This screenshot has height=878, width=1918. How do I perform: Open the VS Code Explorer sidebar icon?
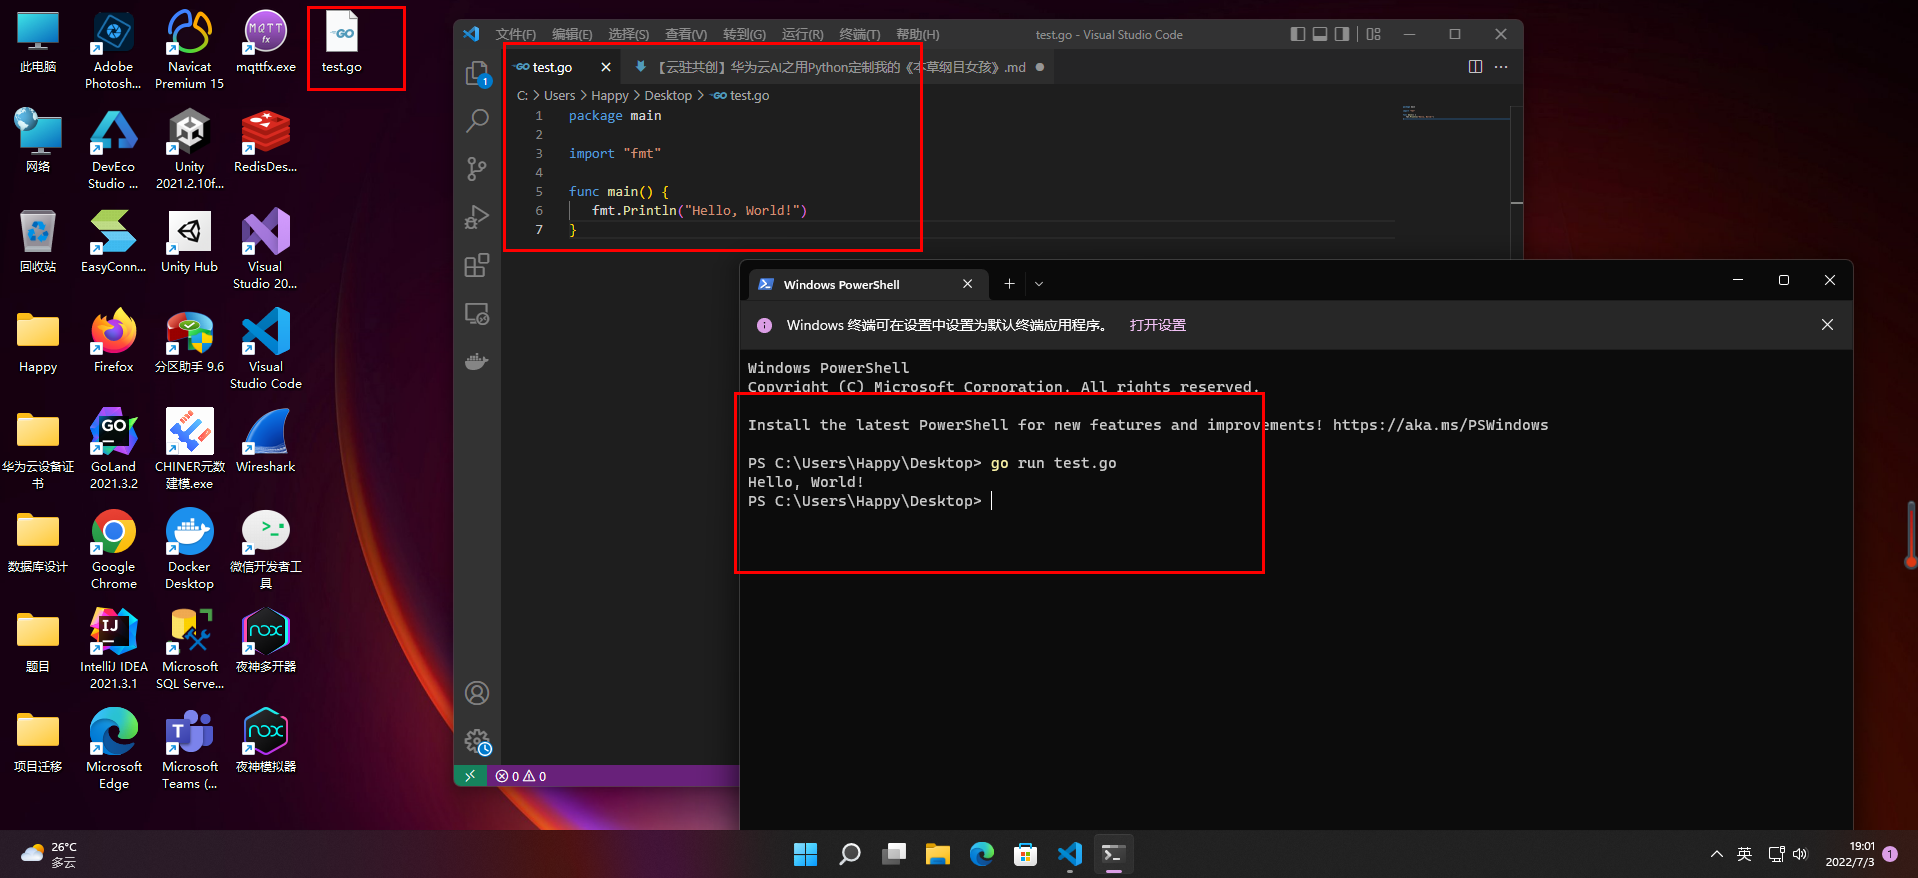pyautogui.click(x=477, y=73)
